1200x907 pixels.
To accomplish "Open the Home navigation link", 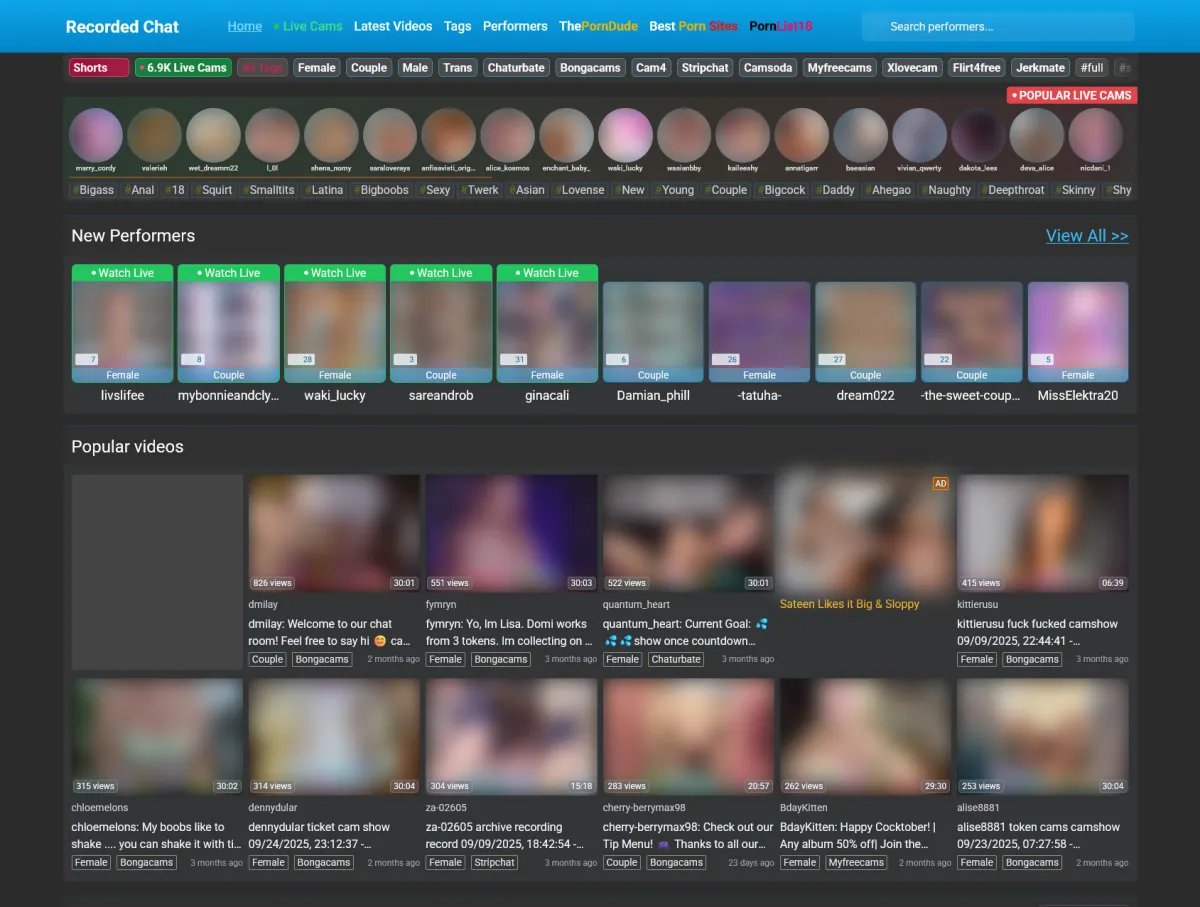I will pos(244,26).
